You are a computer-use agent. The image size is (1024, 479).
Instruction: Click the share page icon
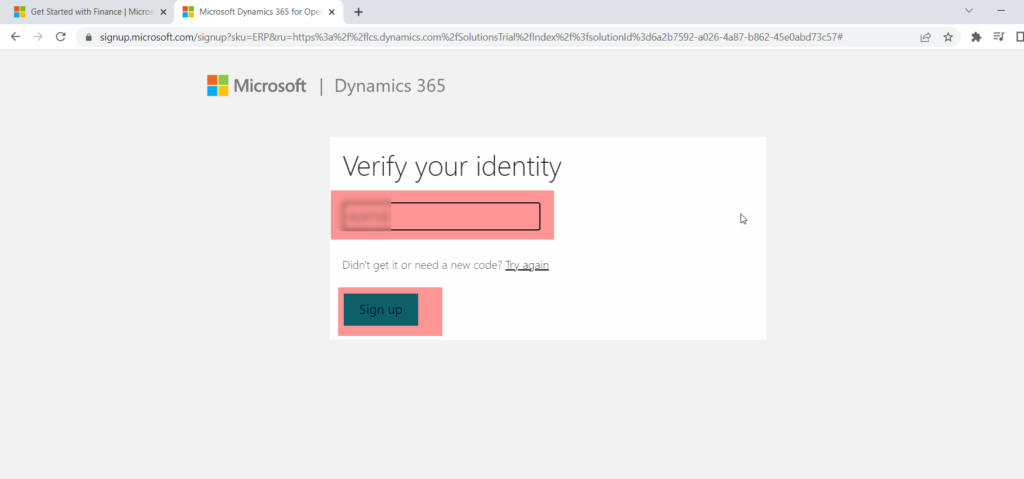925,37
